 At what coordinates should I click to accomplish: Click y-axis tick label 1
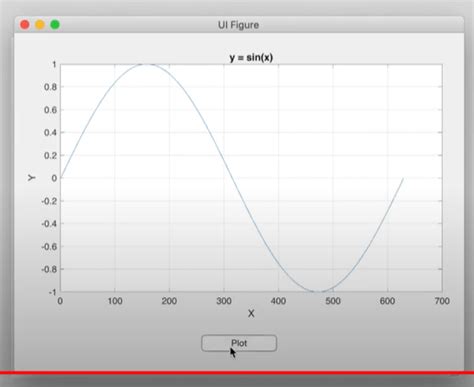point(54,64)
